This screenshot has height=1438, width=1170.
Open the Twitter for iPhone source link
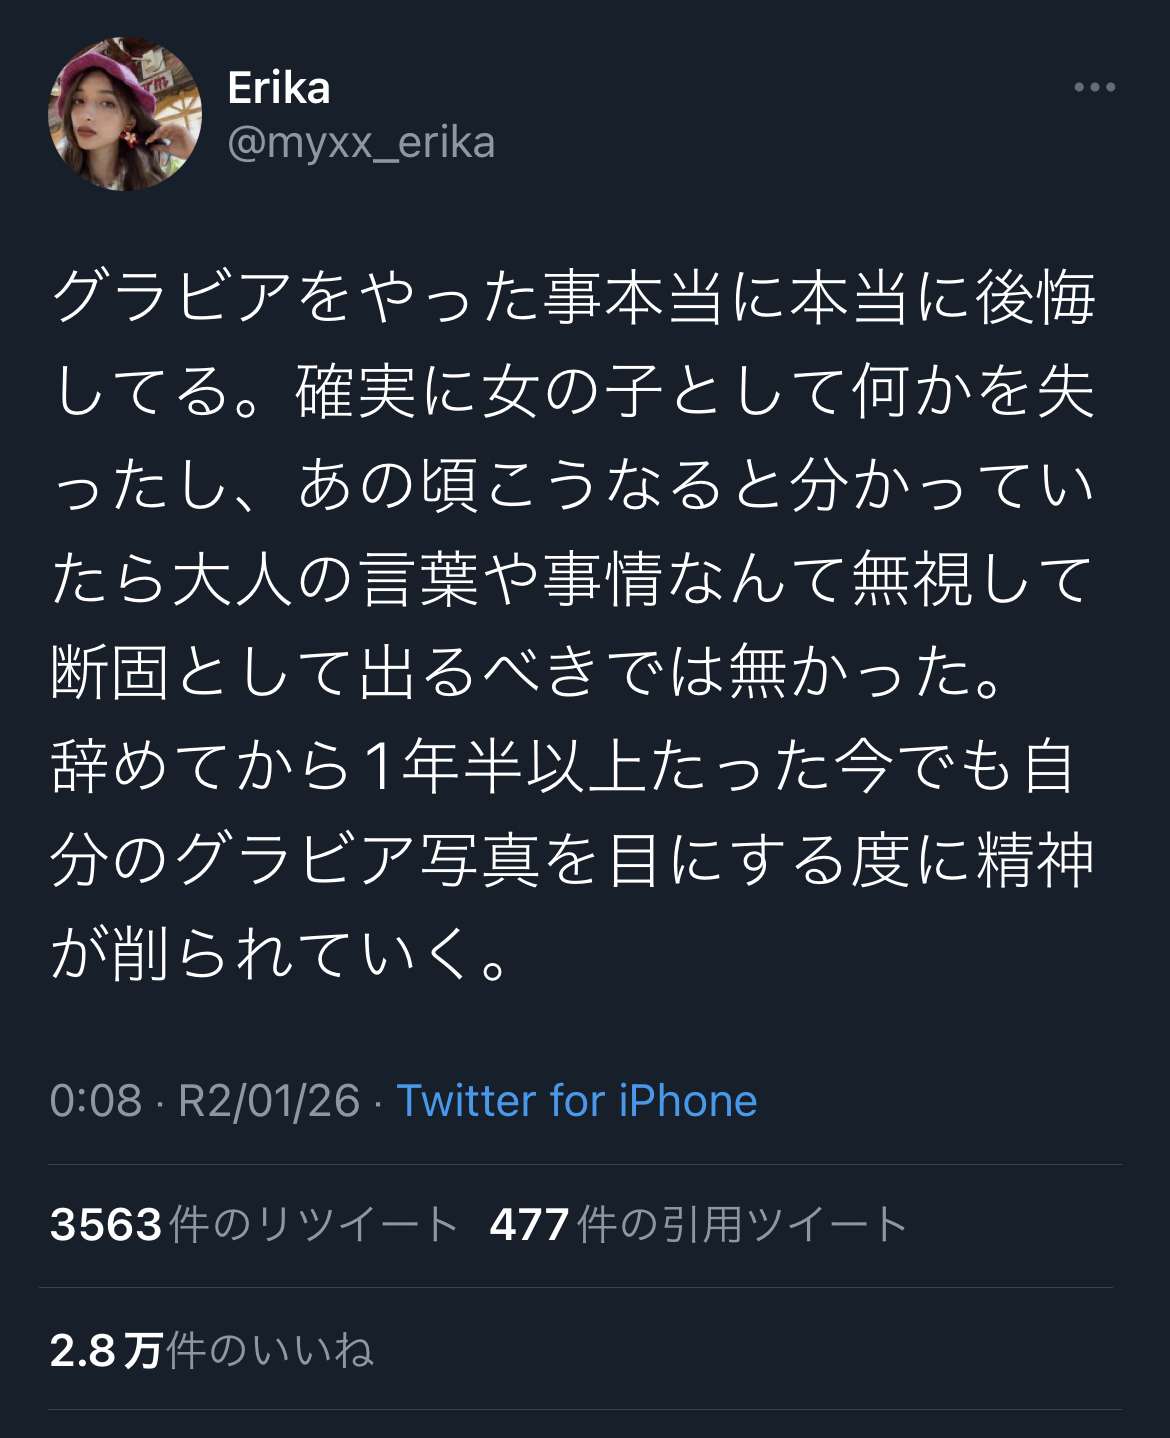577,1101
